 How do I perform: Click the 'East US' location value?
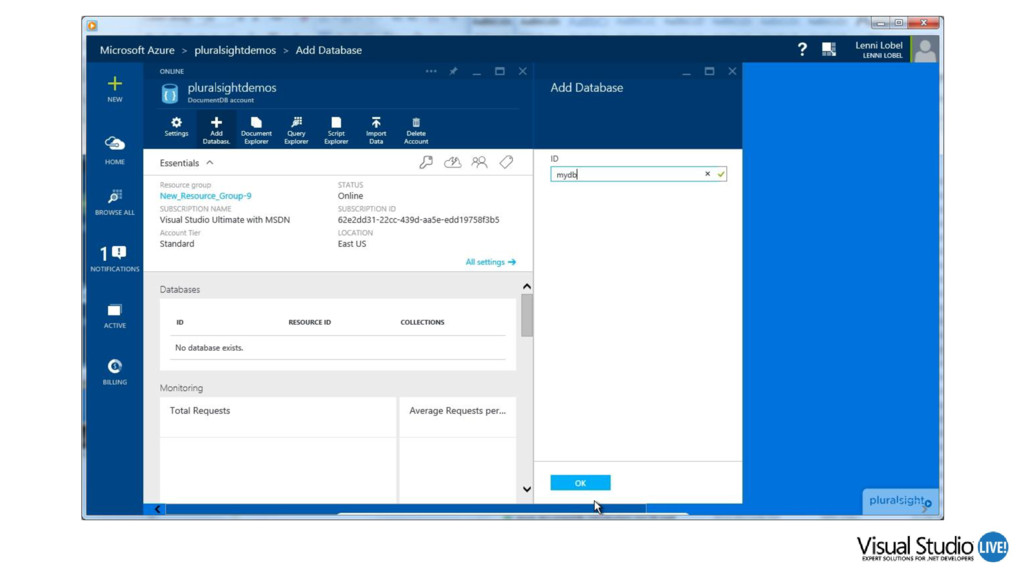point(352,244)
